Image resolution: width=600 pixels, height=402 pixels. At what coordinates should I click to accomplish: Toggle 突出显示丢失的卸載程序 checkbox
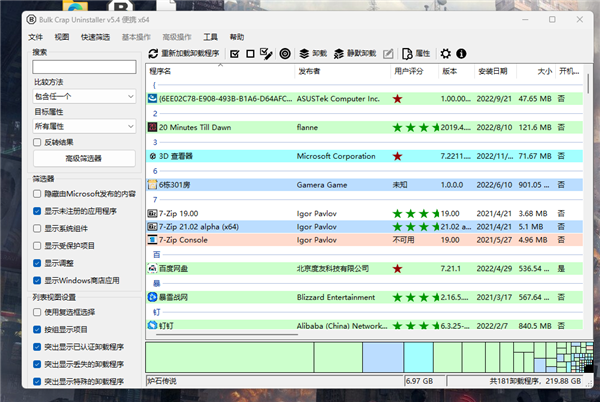pyautogui.click(x=37, y=364)
